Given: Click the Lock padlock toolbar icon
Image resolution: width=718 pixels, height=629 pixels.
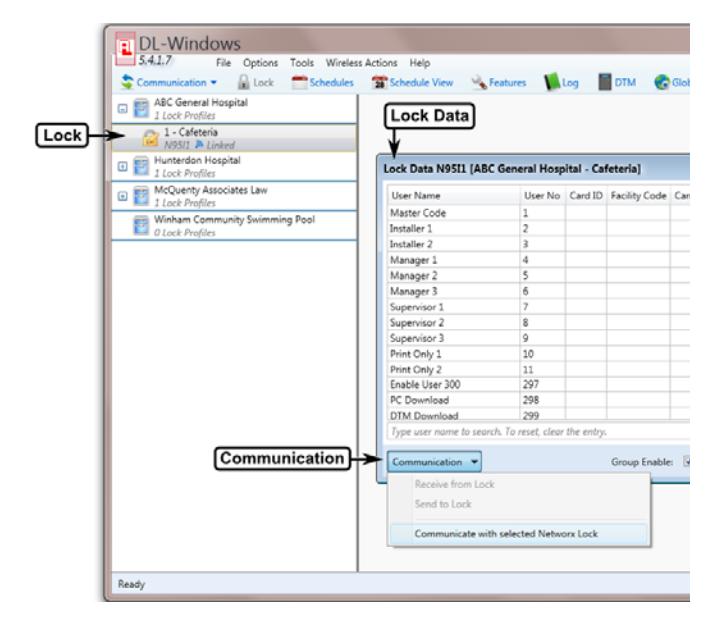Looking at the screenshot, I should [244, 82].
